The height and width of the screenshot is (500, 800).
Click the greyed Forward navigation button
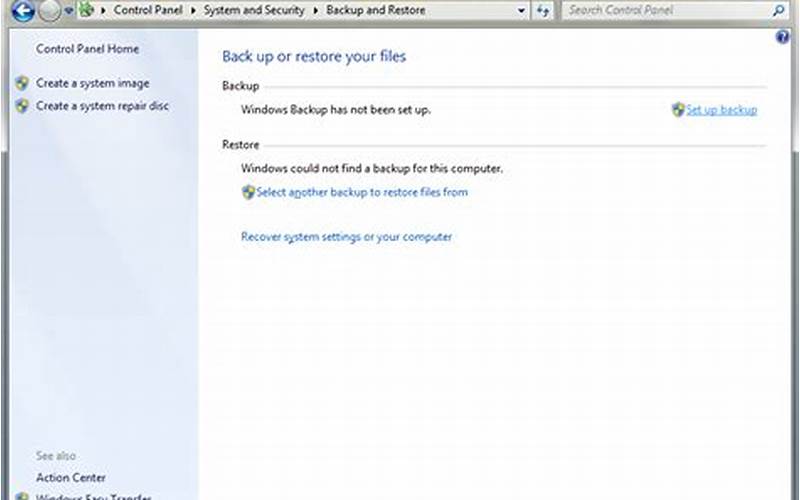pos(50,10)
